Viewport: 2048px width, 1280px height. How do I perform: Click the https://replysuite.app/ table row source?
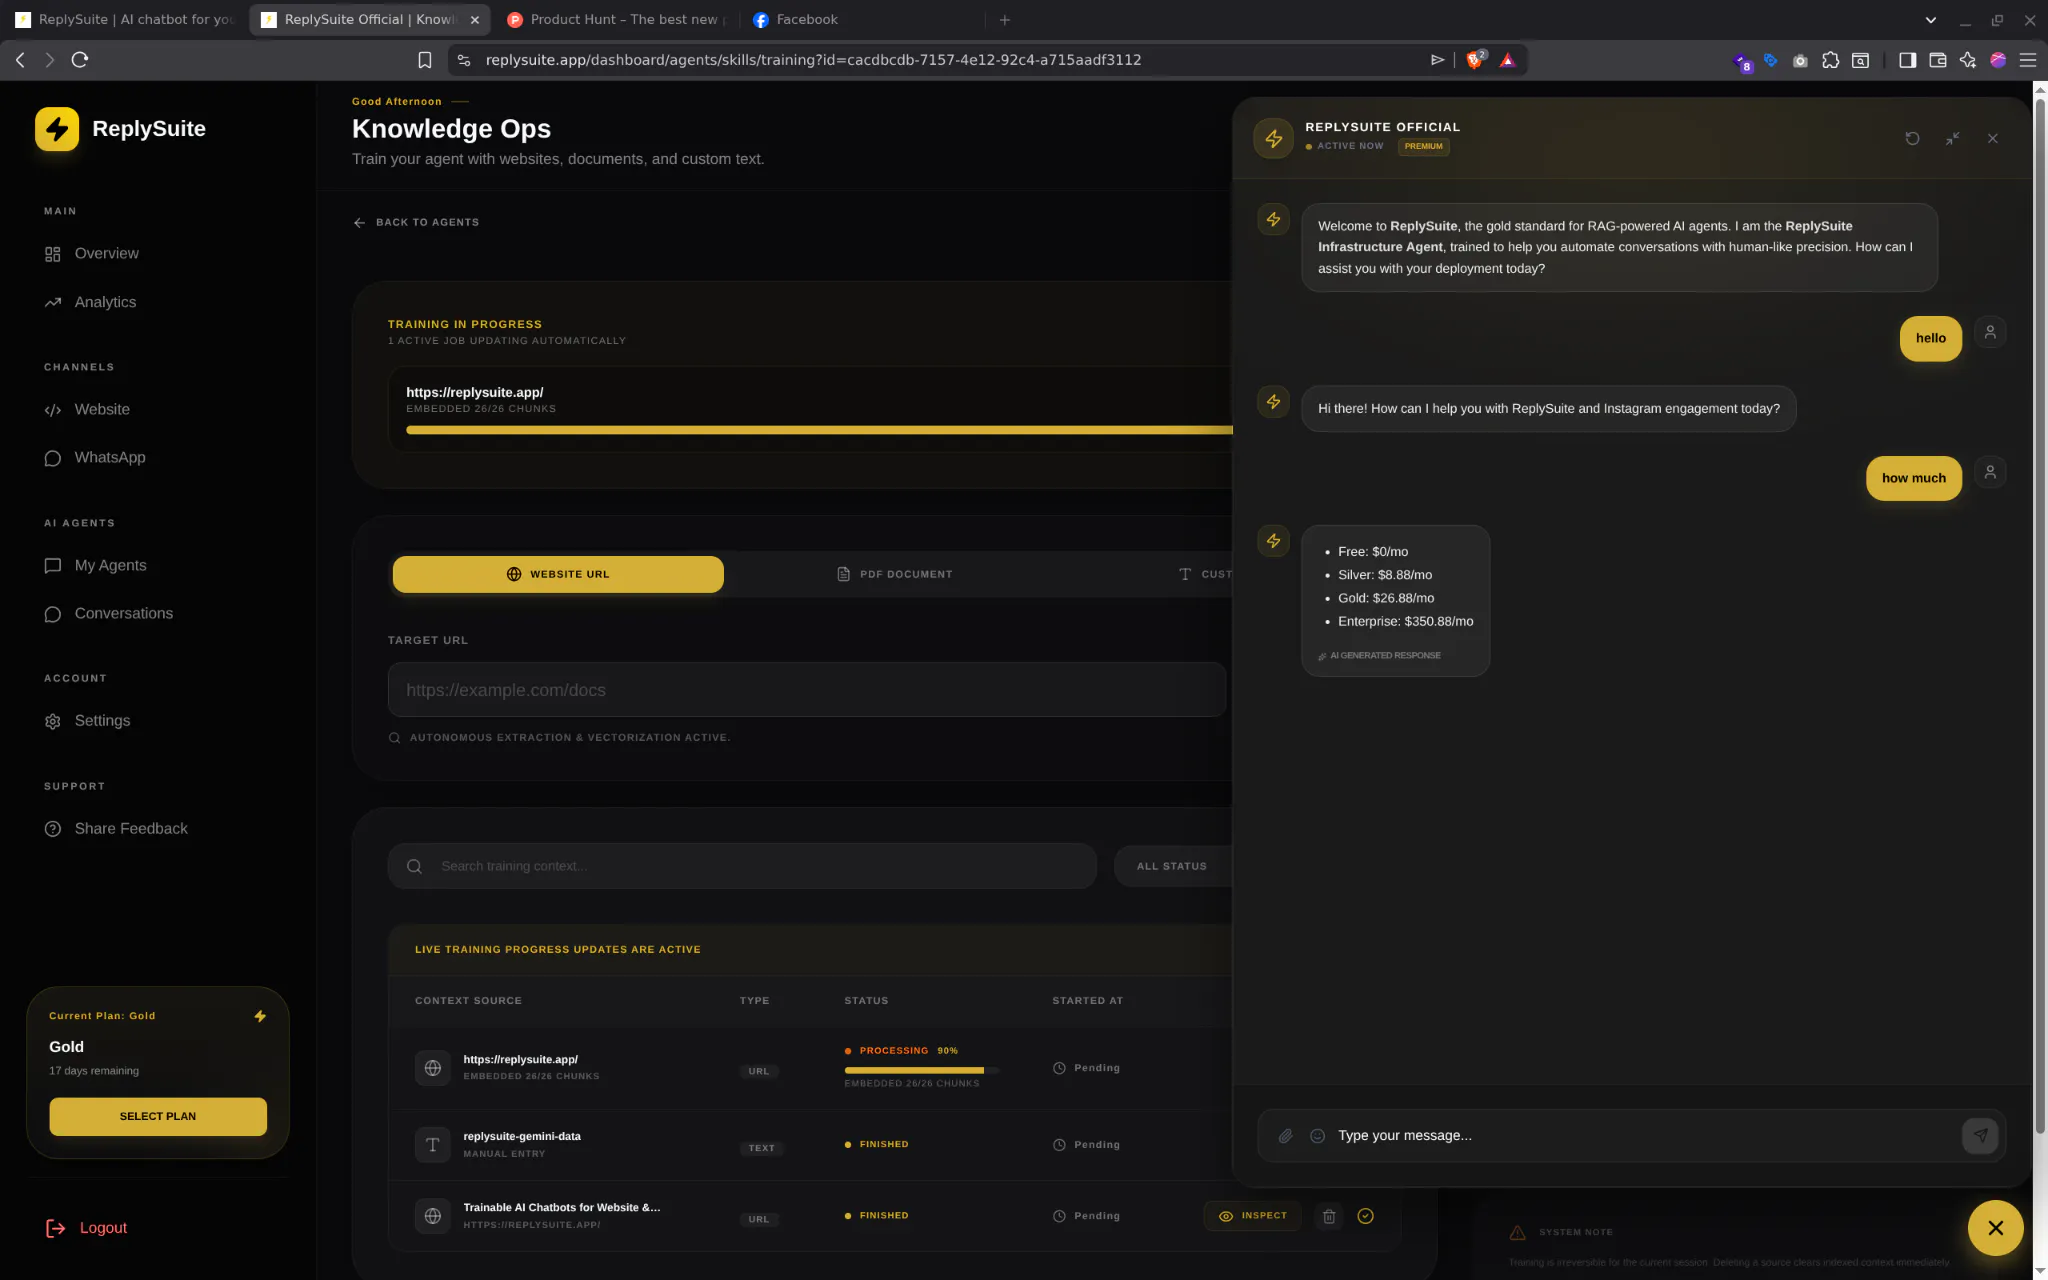coord(520,1060)
